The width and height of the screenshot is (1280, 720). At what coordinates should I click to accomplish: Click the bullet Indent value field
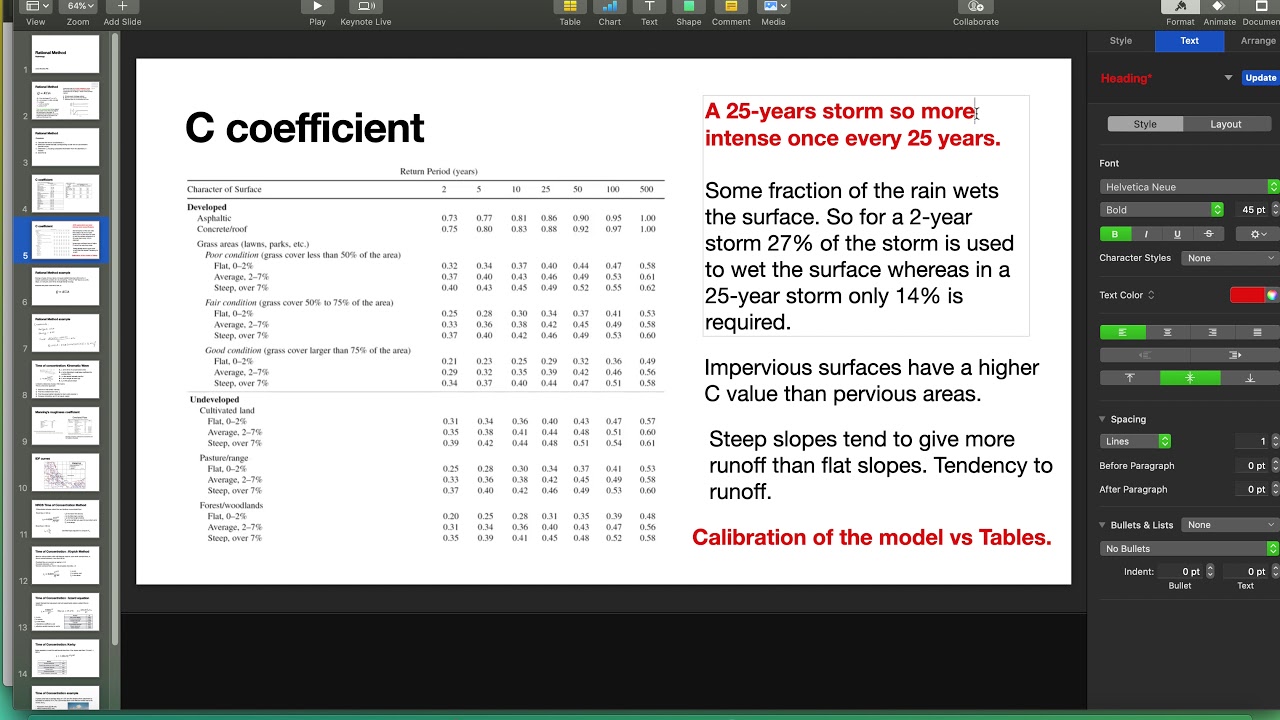[x=1180, y=572]
